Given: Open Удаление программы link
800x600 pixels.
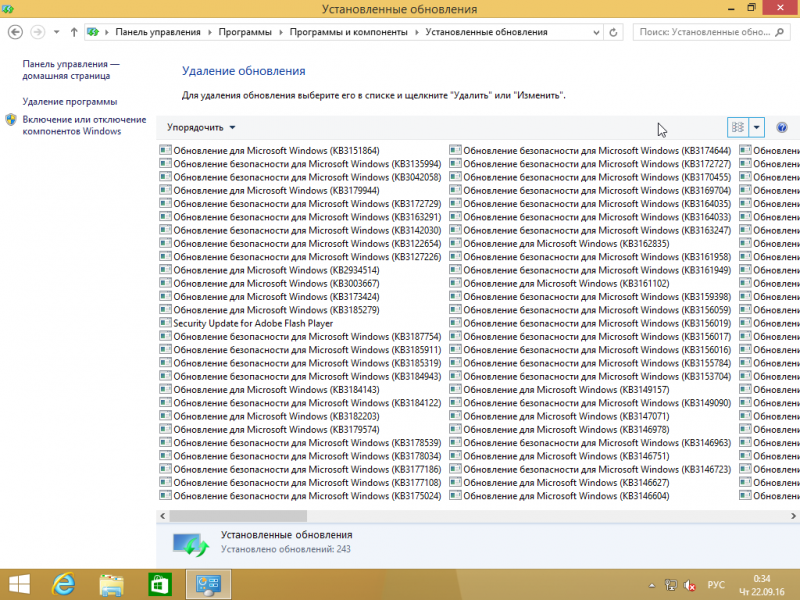Looking at the screenshot, I should pos(70,102).
